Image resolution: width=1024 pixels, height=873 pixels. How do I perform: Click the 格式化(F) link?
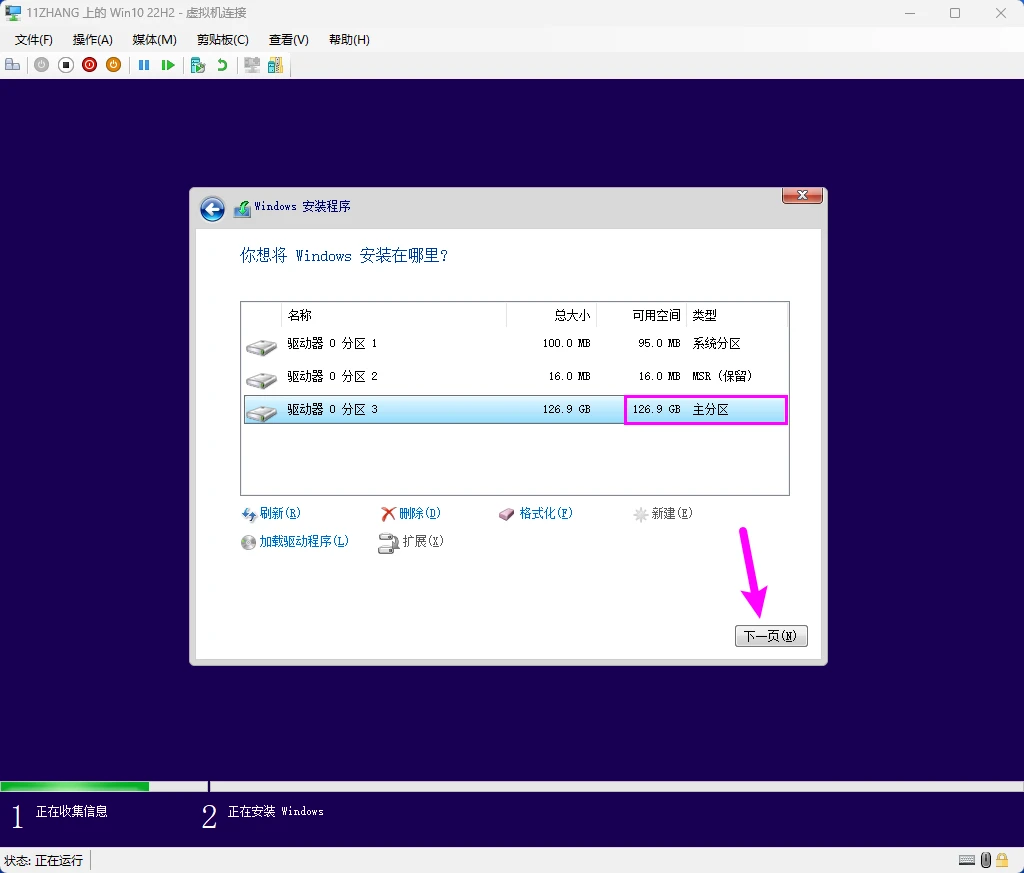click(x=536, y=513)
